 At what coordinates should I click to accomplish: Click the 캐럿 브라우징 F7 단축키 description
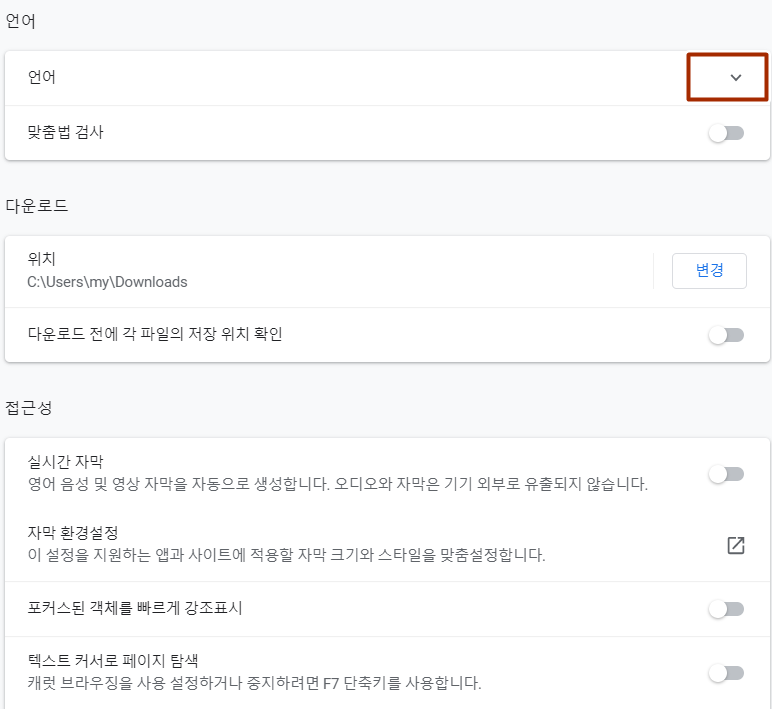[255, 683]
